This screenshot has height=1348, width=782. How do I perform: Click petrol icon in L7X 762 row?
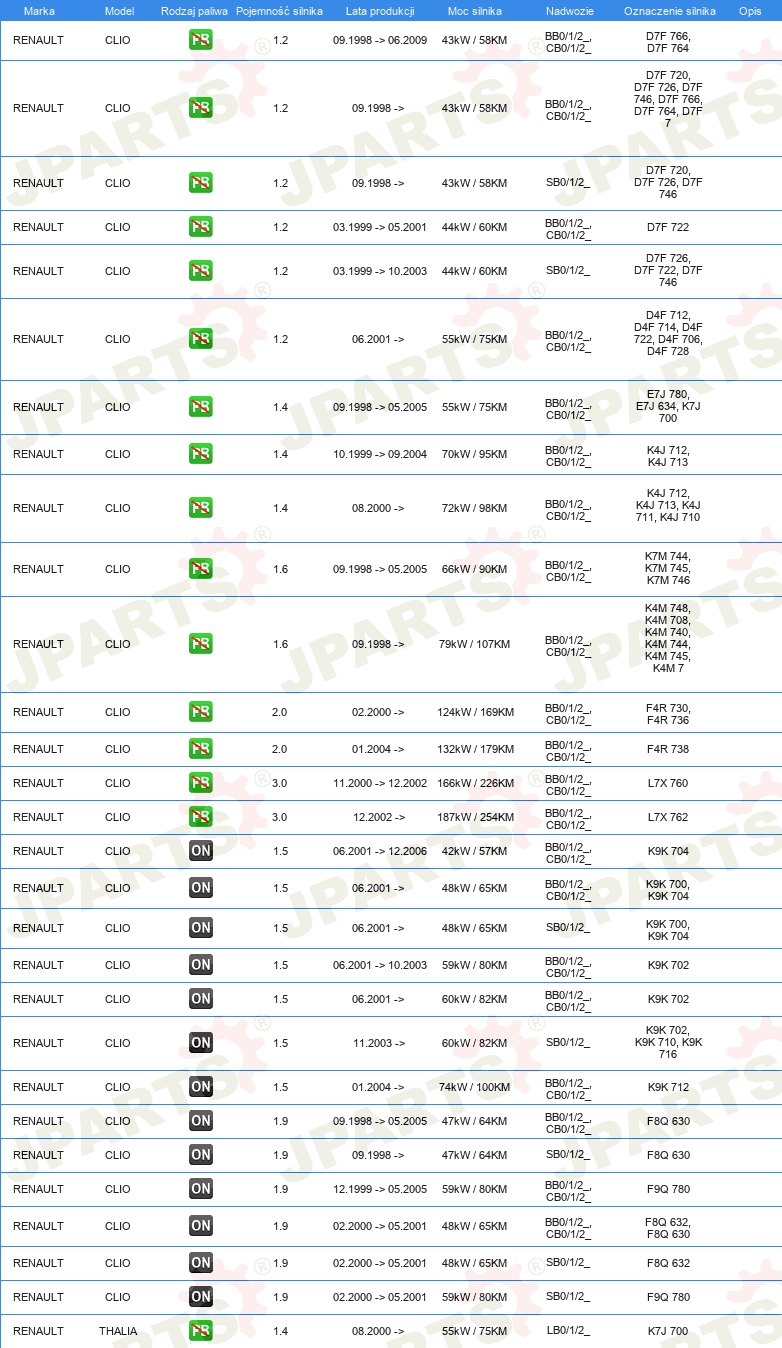coord(201,817)
